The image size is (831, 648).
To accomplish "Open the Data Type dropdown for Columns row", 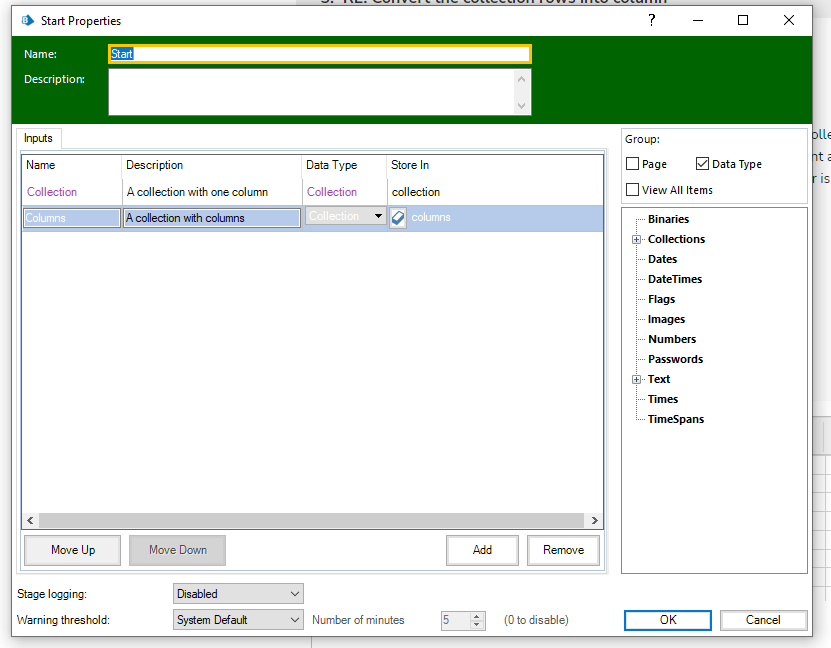I will [x=378, y=216].
